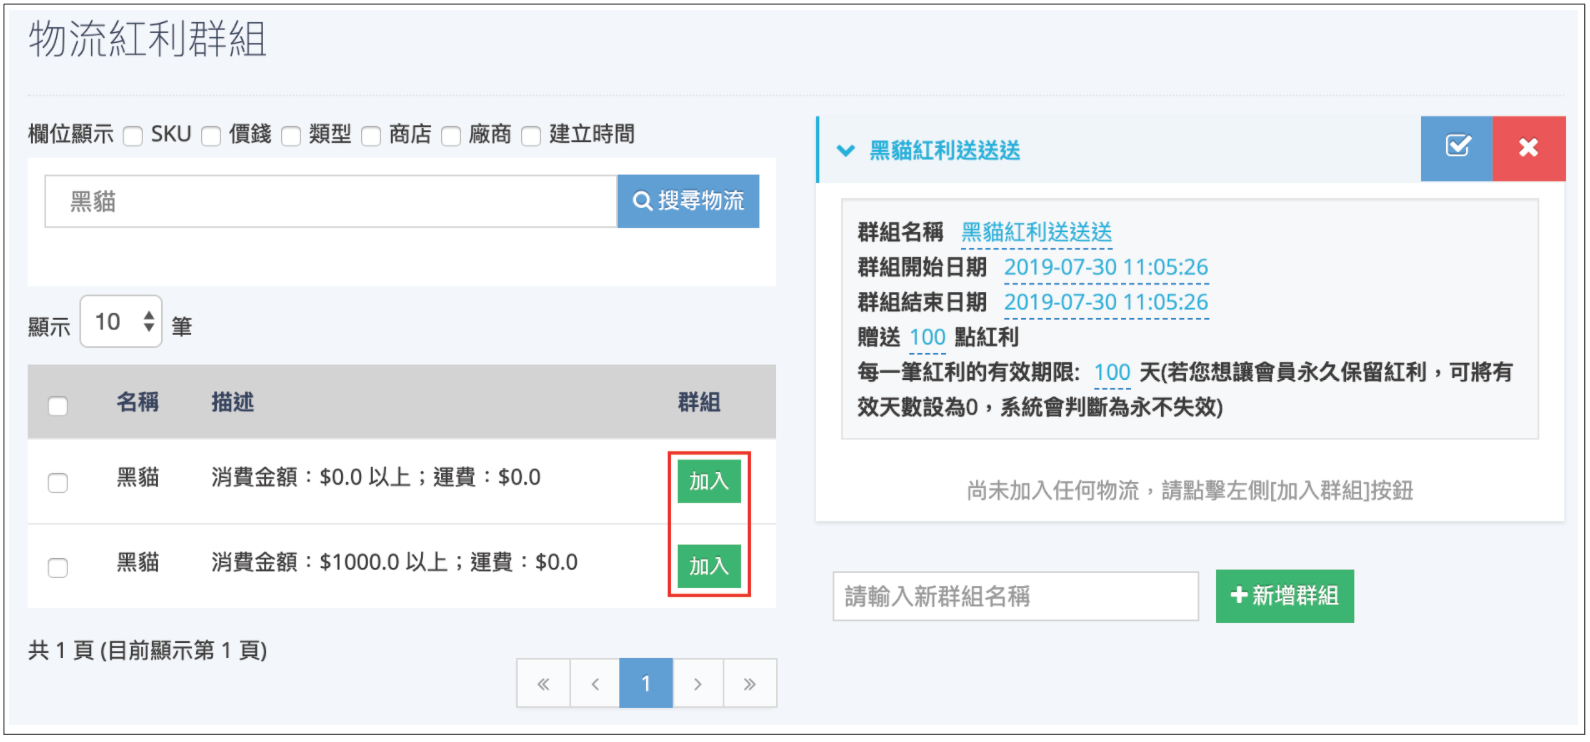
Task: Toggle the 價錢 column checkbox
Action: tap(211, 136)
